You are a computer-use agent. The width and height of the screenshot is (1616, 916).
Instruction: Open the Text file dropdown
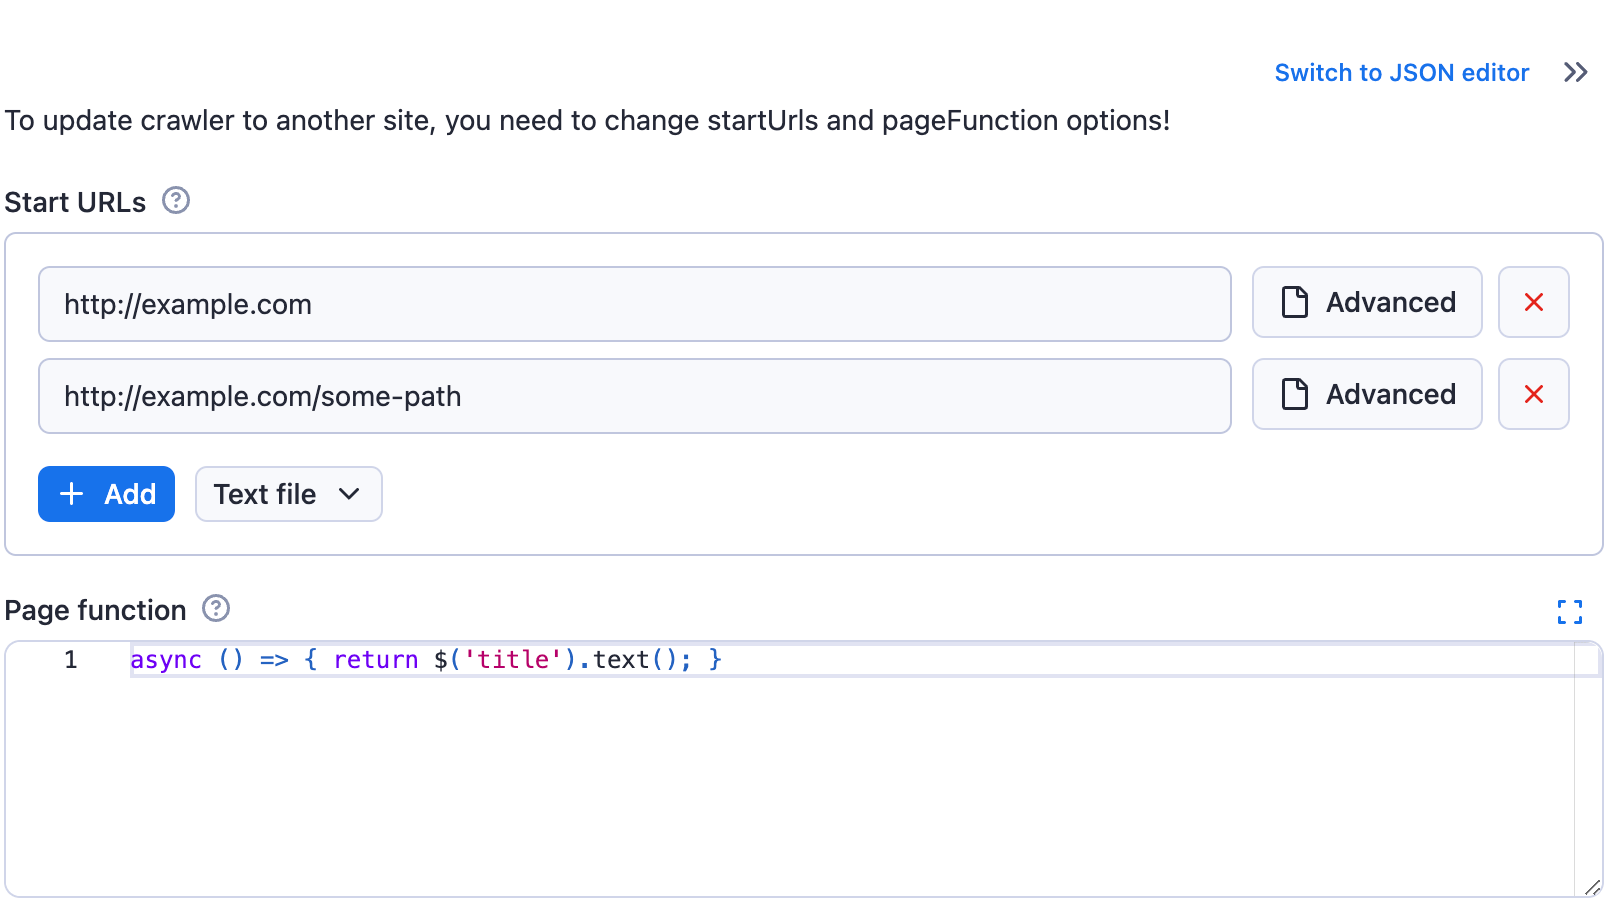tap(288, 493)
